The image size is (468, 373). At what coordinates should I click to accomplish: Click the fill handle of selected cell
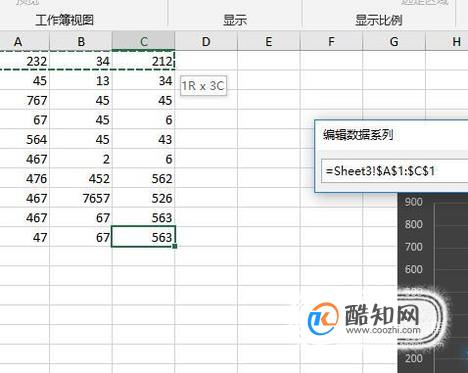click(x=175, y=246)
